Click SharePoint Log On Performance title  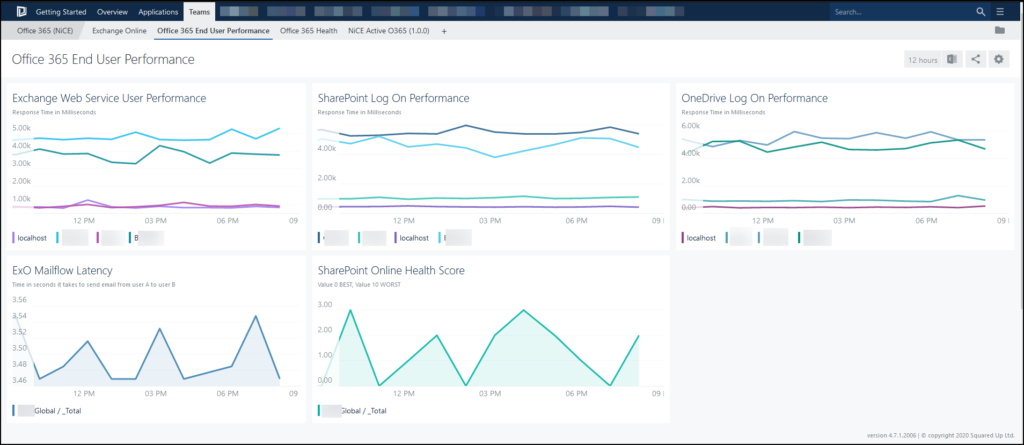point(394,98)
